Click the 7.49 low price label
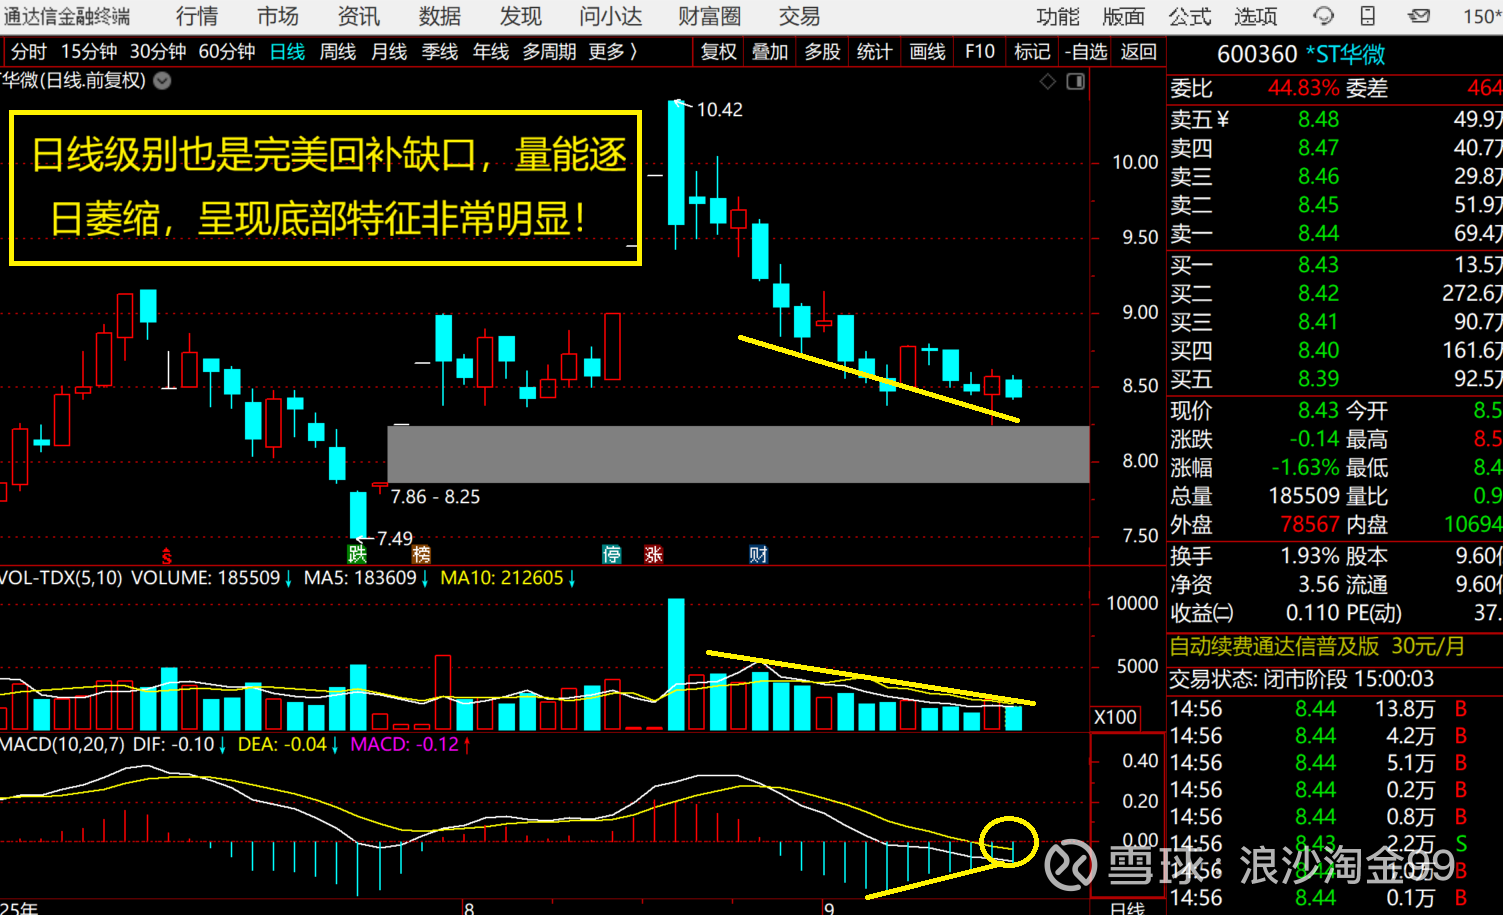The height and width of the screenshot is (915, 1503). [395, 538]
